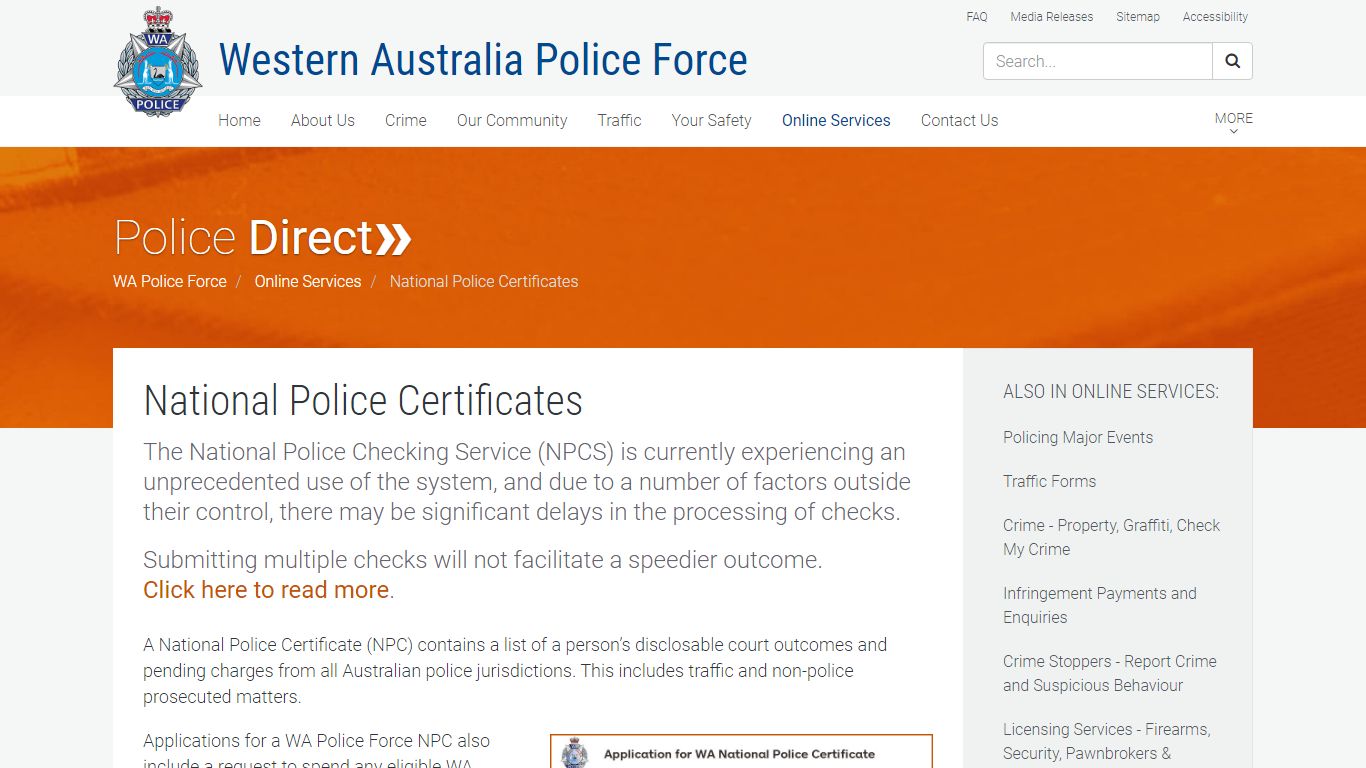Open Infringement Payments and Enquiries link
Image resolution: width=1366 pixels, height=768 pixels.
tap(1100, 605)
